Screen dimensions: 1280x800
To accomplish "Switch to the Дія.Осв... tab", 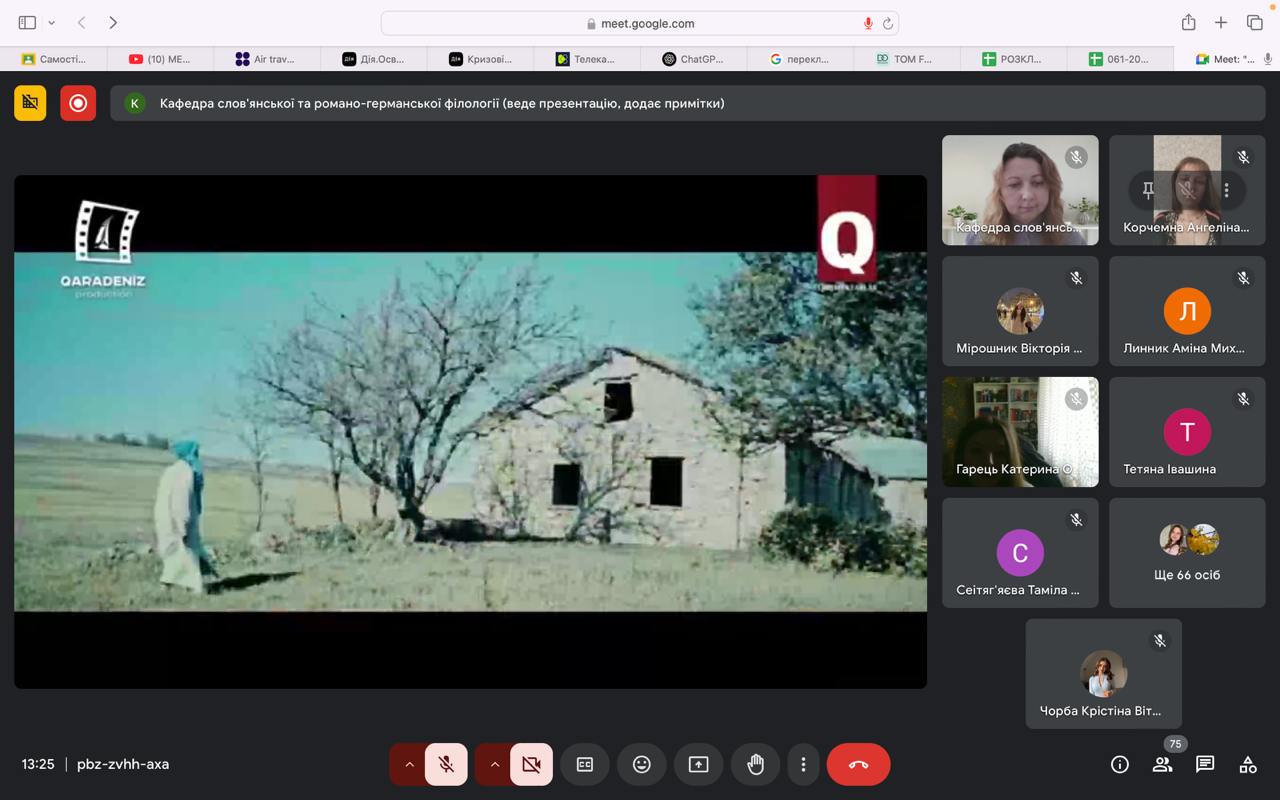I will (373, 59).
